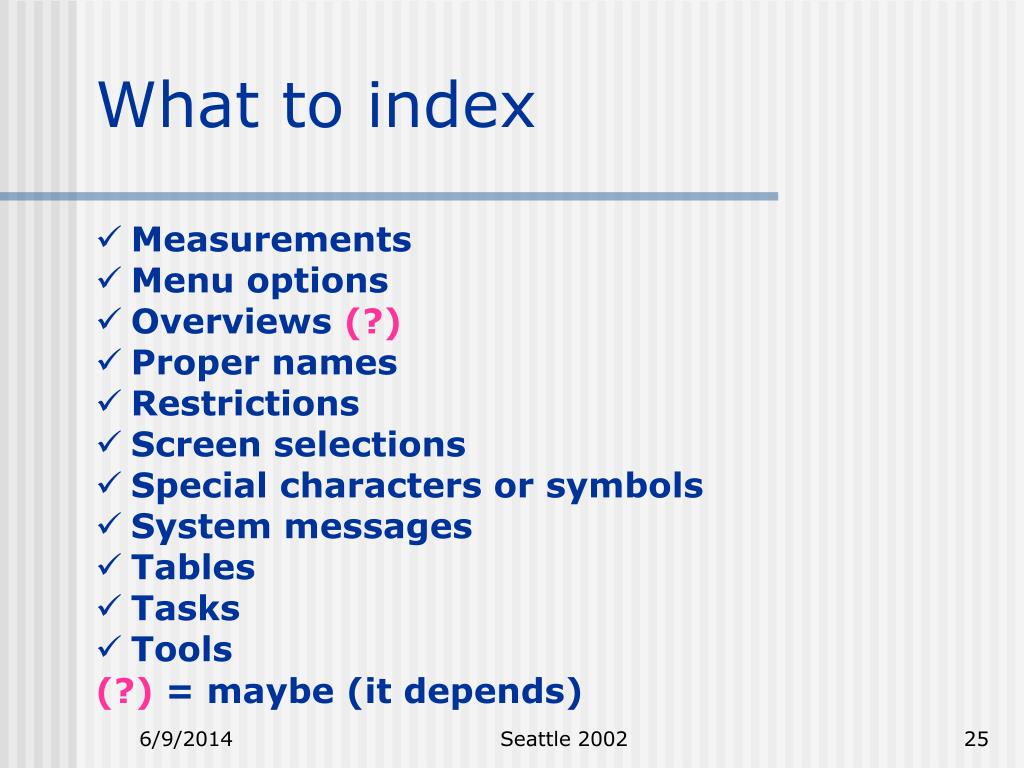Click the checkmark bullet before Tools
Viewport: 1024px width, 768px height.
coord(109,647)
